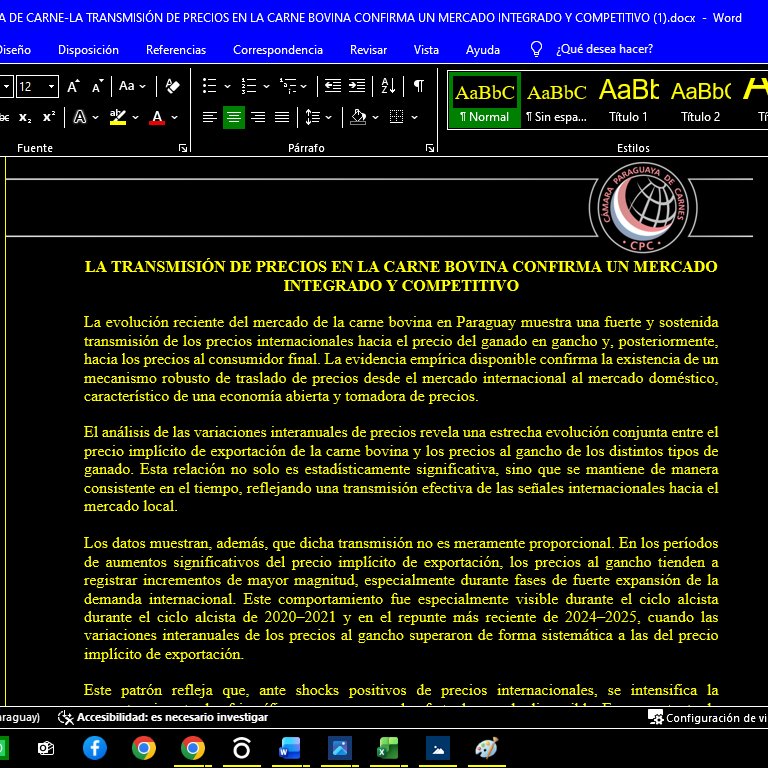Viewport: 768px width, 768px height.
Task: Open the Fuente dialog launcher
Action: [x=183, y=148]
